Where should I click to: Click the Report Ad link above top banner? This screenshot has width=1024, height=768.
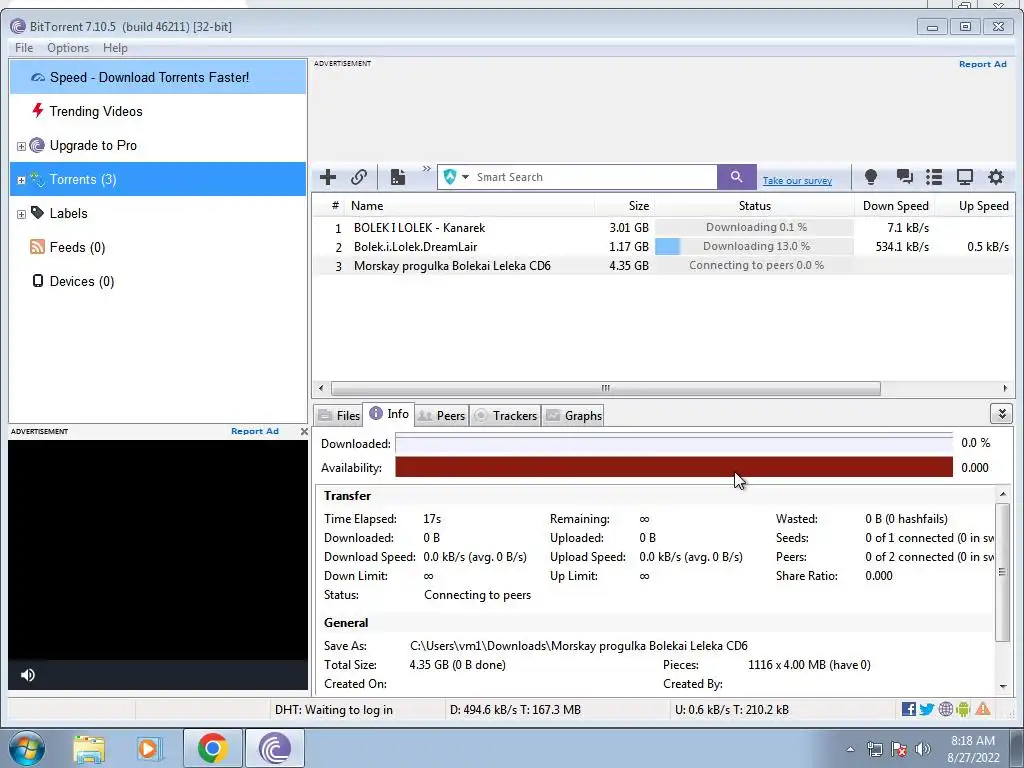[x=982, y=64]
